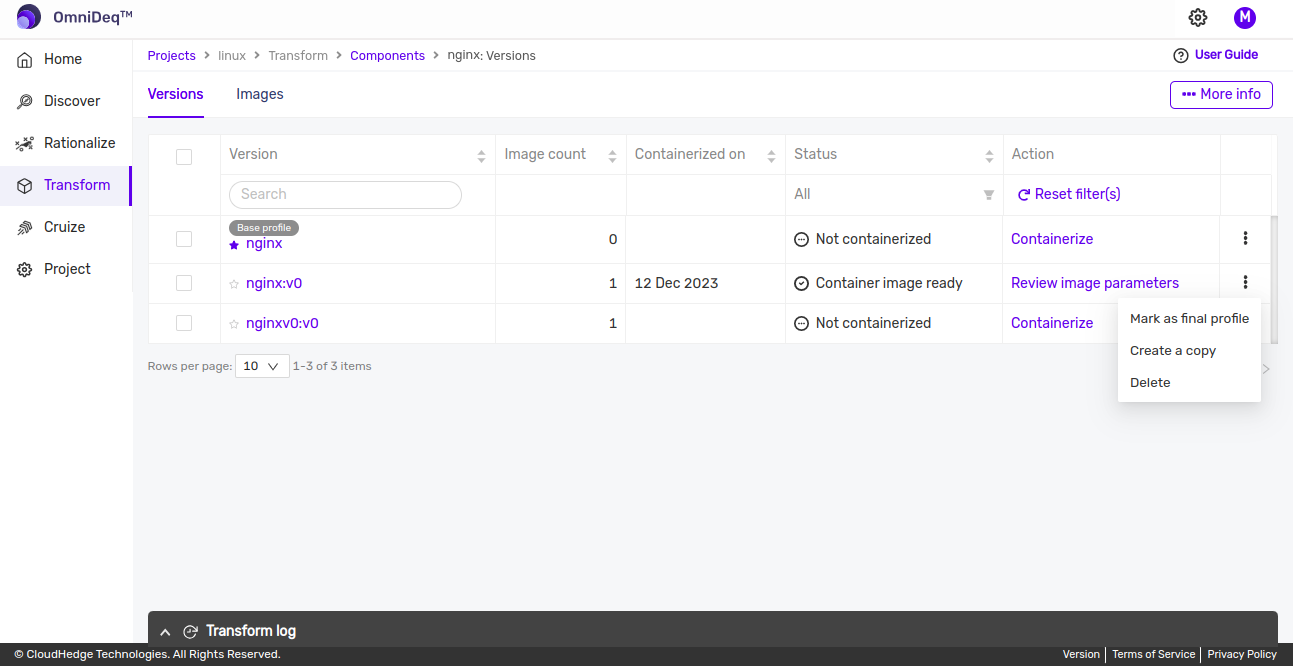Open Project in sidebar
The width and height of the screenshot is (1293, 666).
66,269
